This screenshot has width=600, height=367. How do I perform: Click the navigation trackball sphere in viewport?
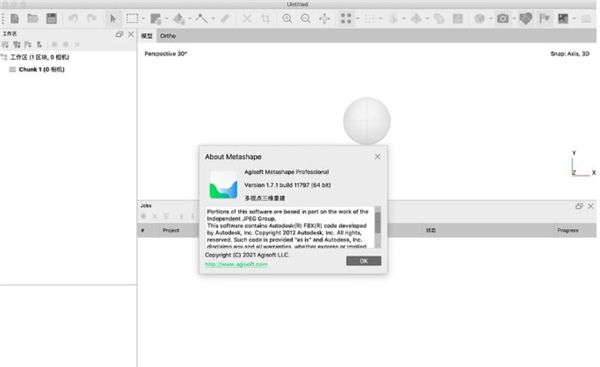pos(367,121)
